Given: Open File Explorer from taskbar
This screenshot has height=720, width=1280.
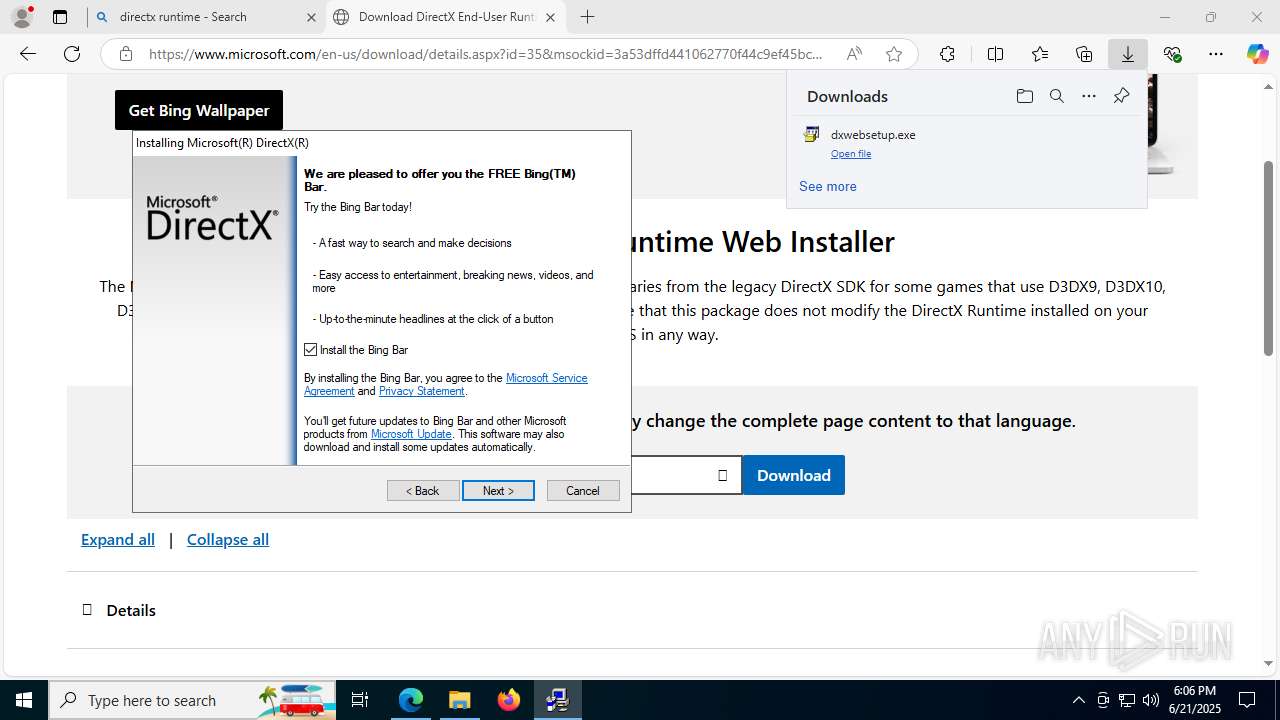Looking at the screenshot, I should click(x=460, y=700).
